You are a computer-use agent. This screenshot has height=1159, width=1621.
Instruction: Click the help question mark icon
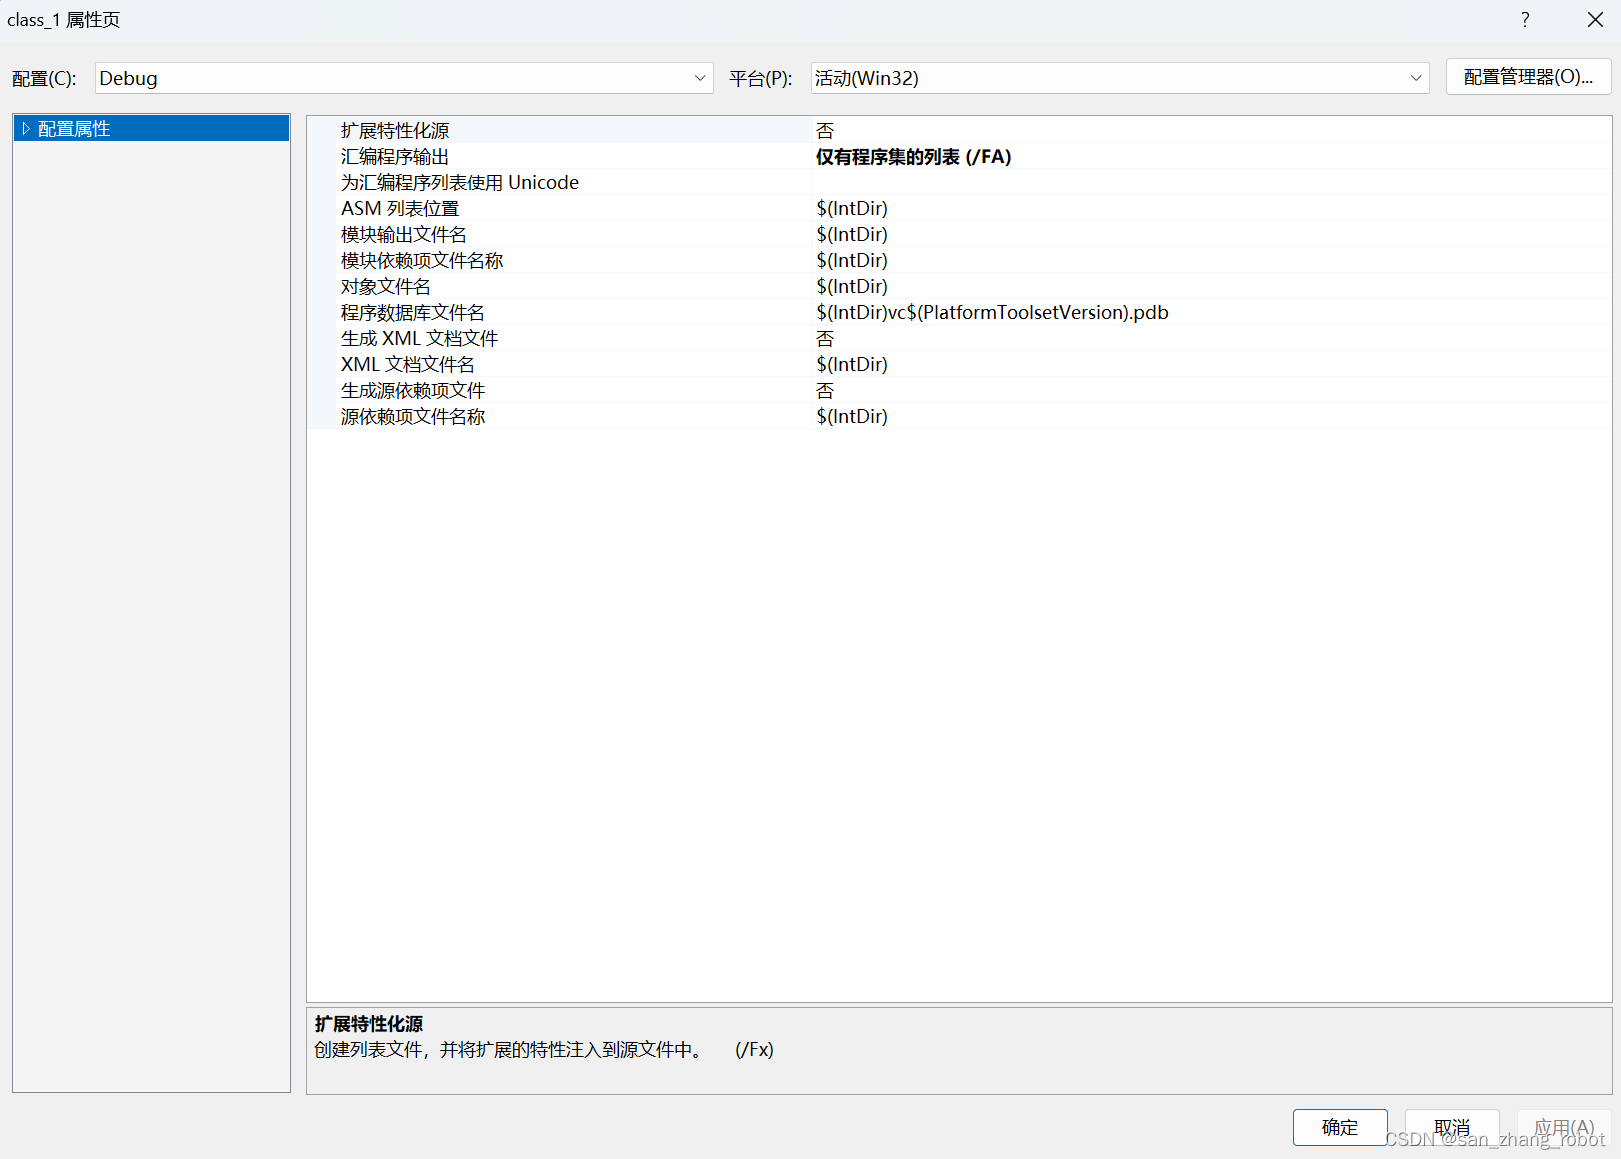pyautogui.click(x=1524, y=19)
